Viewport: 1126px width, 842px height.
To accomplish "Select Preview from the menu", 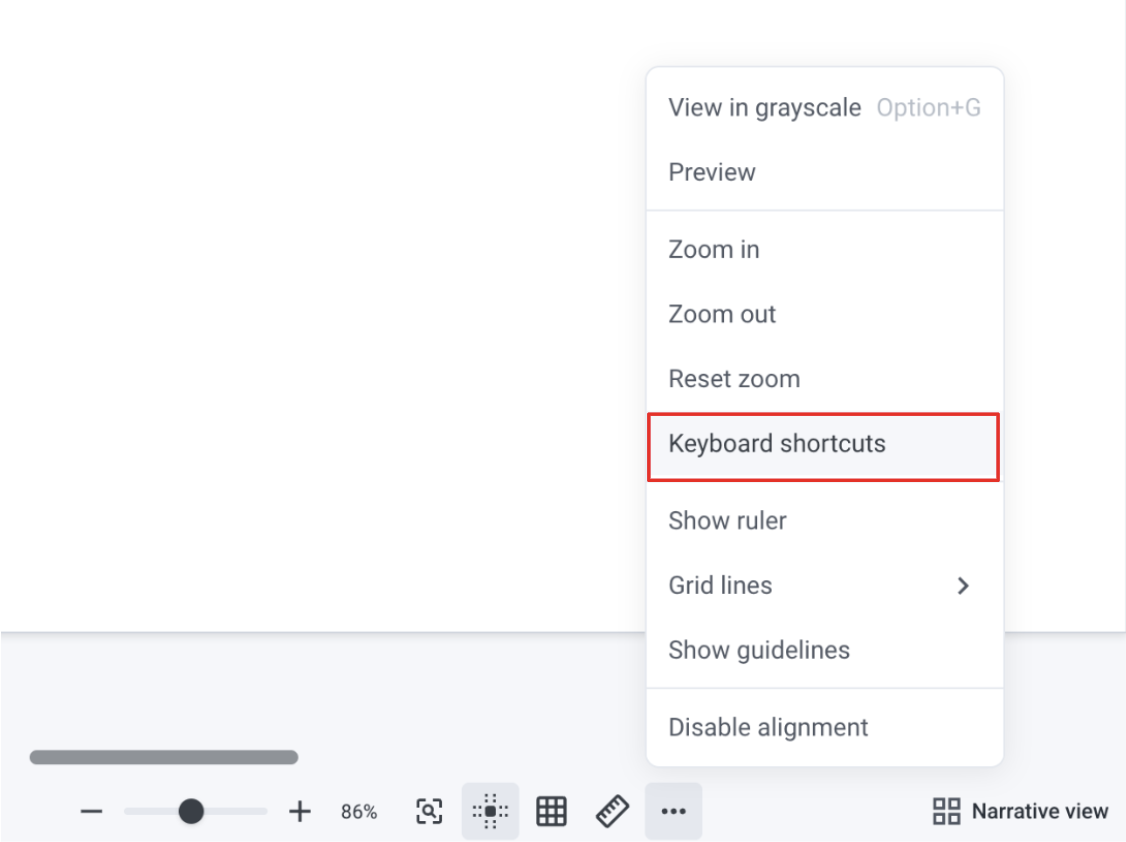I will tap(712, 172).
